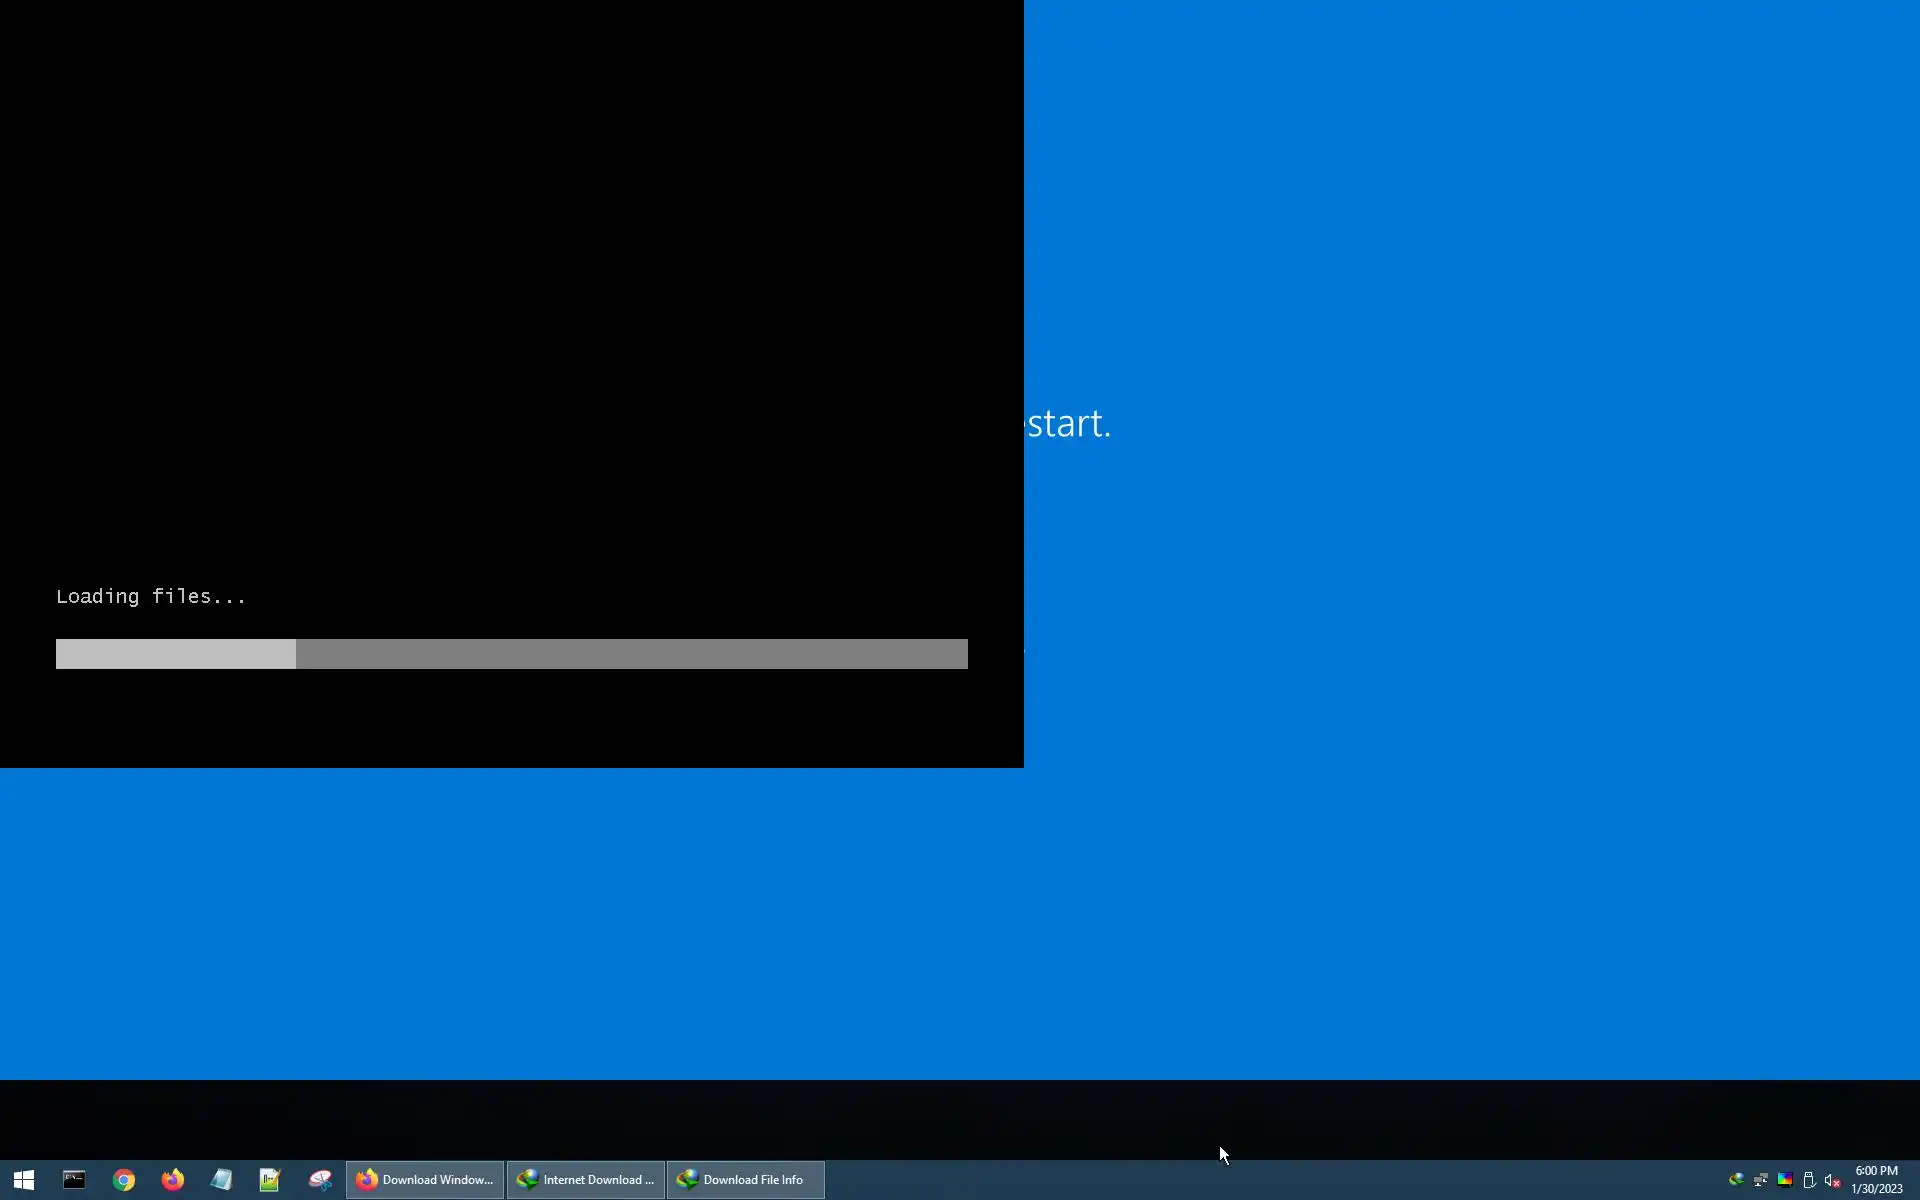Image resolution: width=1920 pixels, height=1200 pixels.
Task: Click the Internet Download Manager tray icon
Action: click(x=1736, y=1180)
